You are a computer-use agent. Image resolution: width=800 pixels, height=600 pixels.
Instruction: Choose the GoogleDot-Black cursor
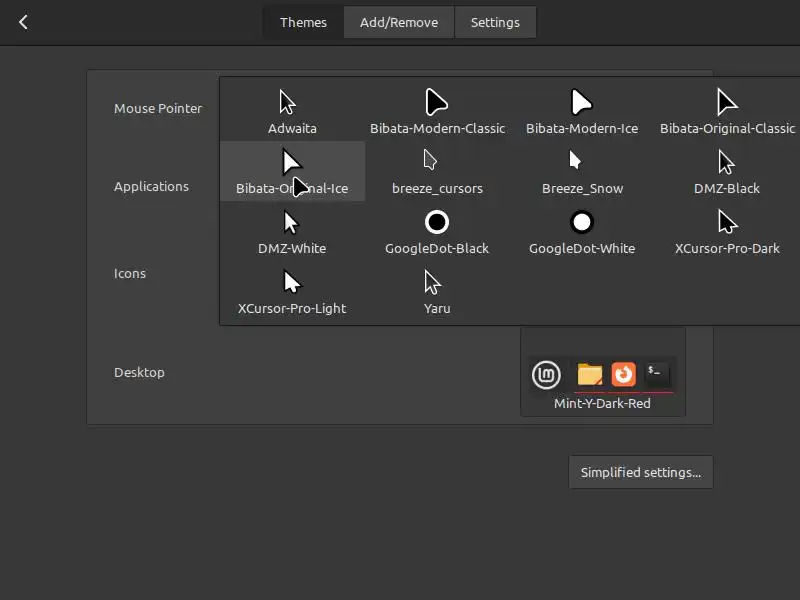[437, 231]
